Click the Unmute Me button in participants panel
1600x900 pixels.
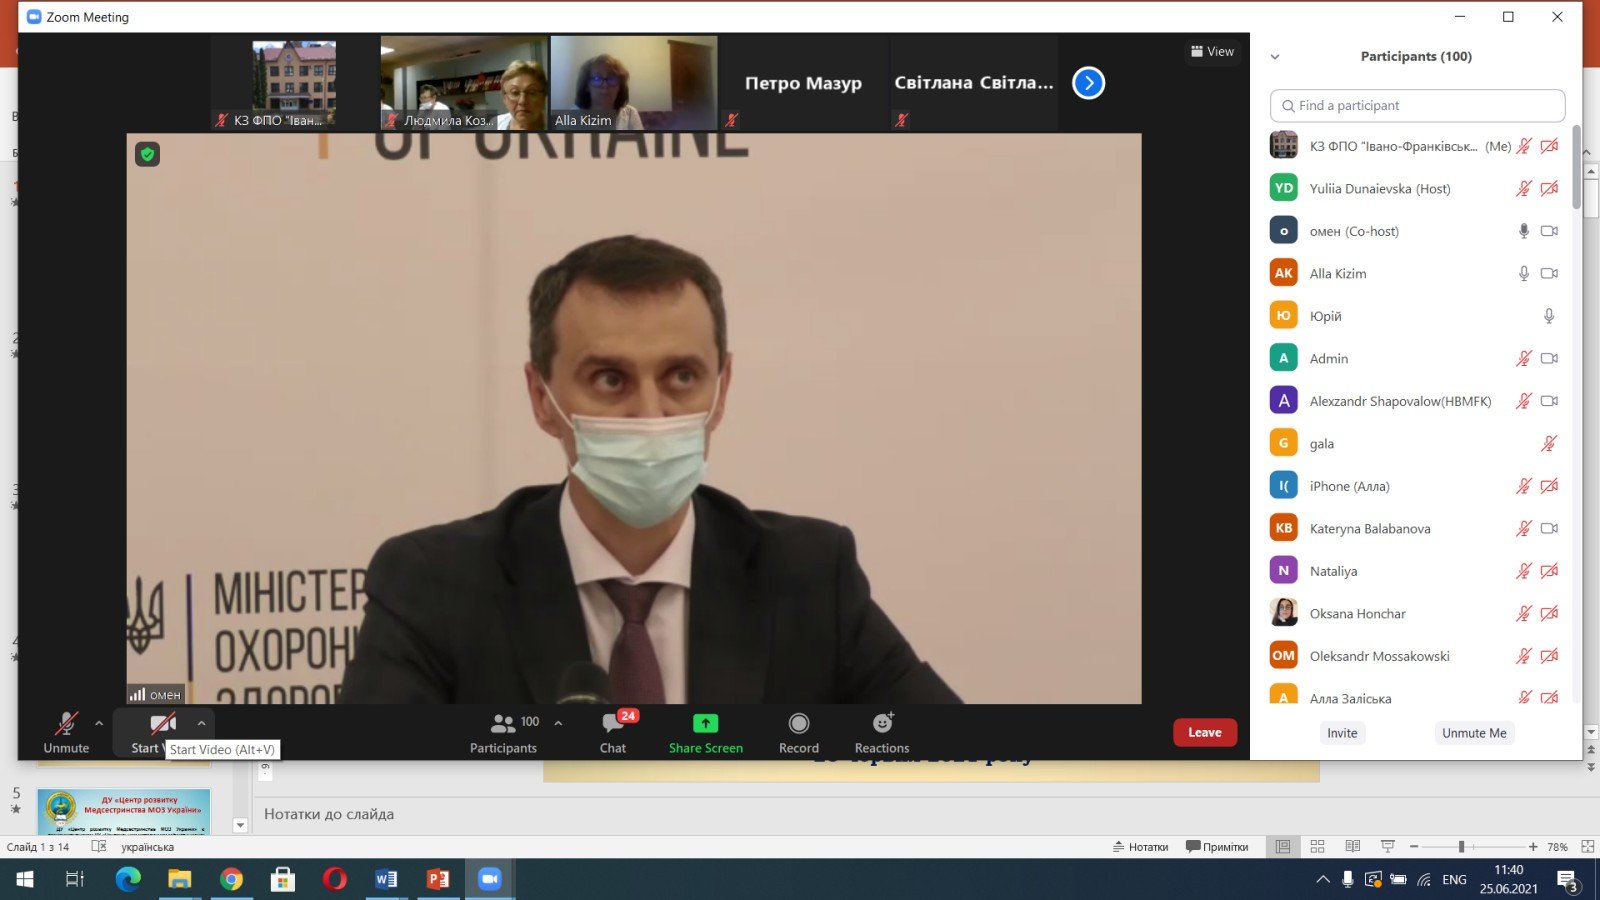(x=1473, y=733)
